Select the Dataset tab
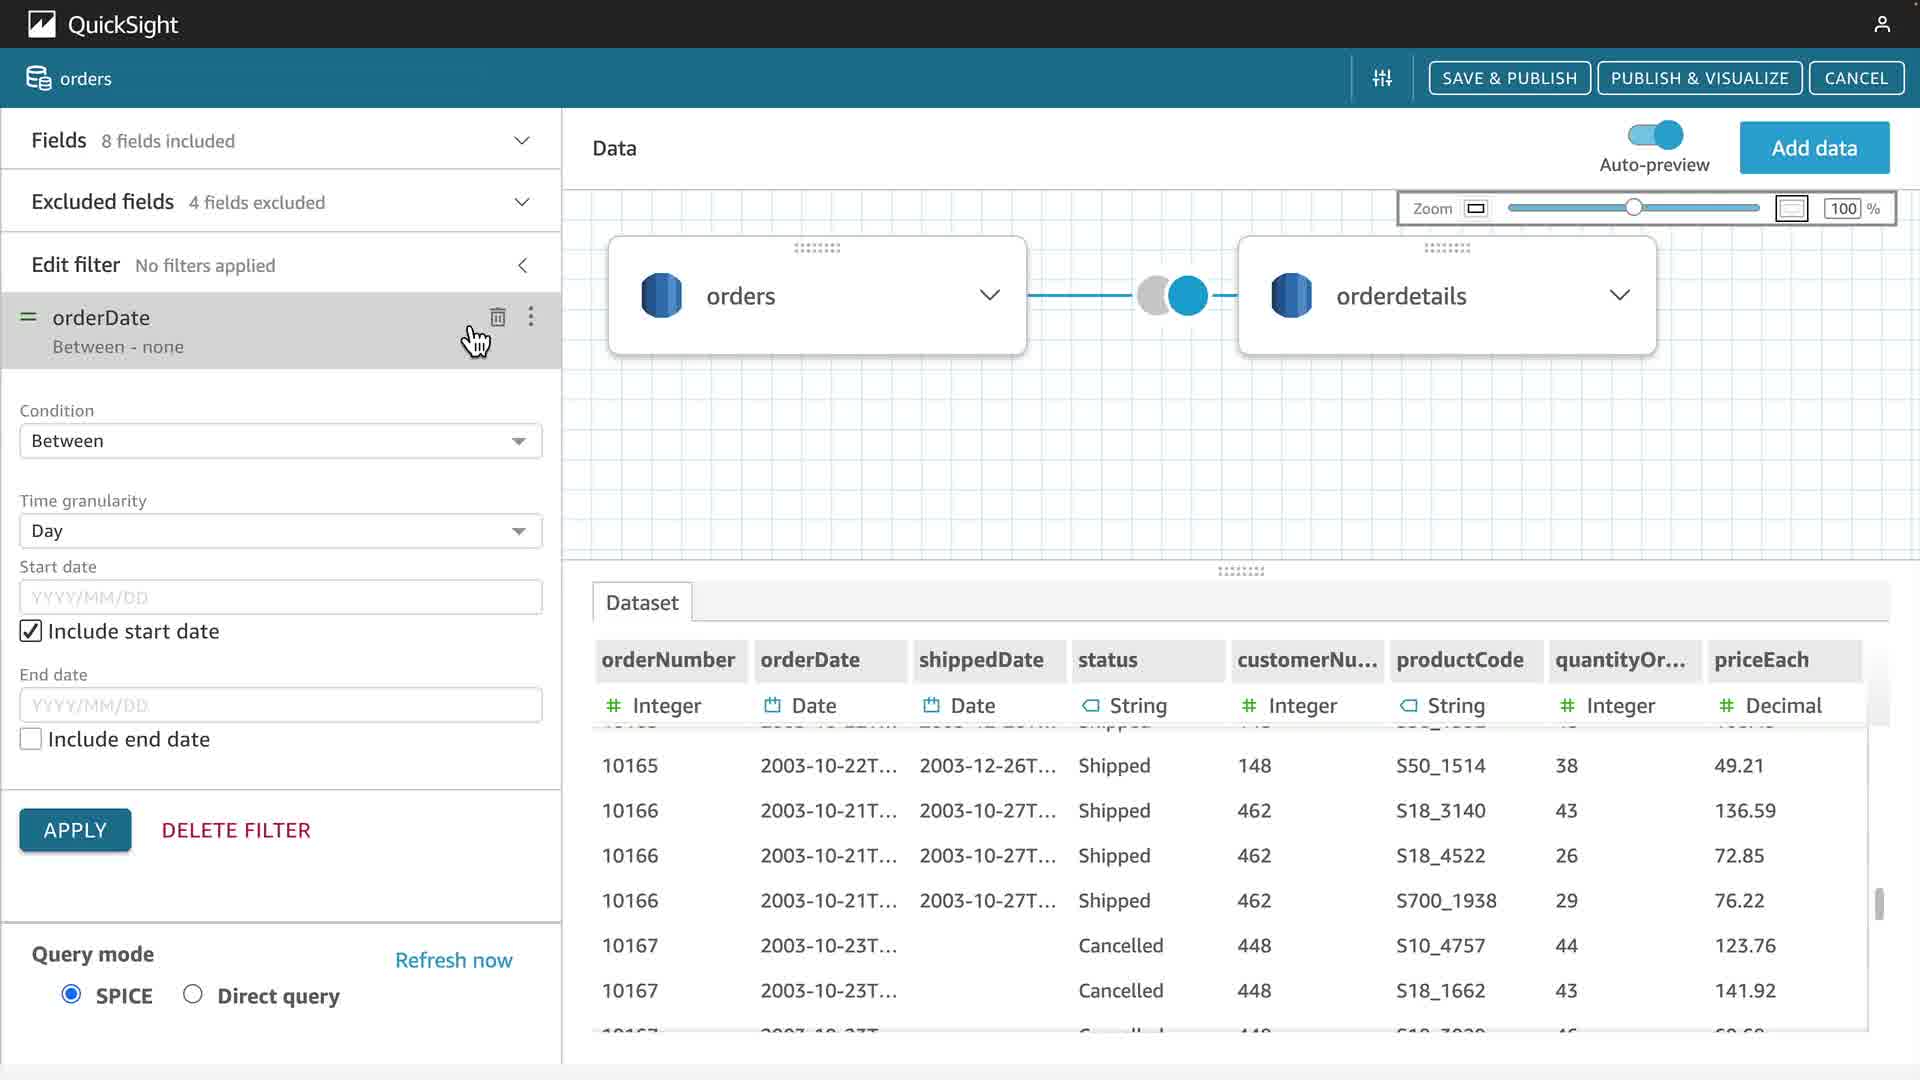This screenshot has height=1080, width=1920. coord(642,603)
